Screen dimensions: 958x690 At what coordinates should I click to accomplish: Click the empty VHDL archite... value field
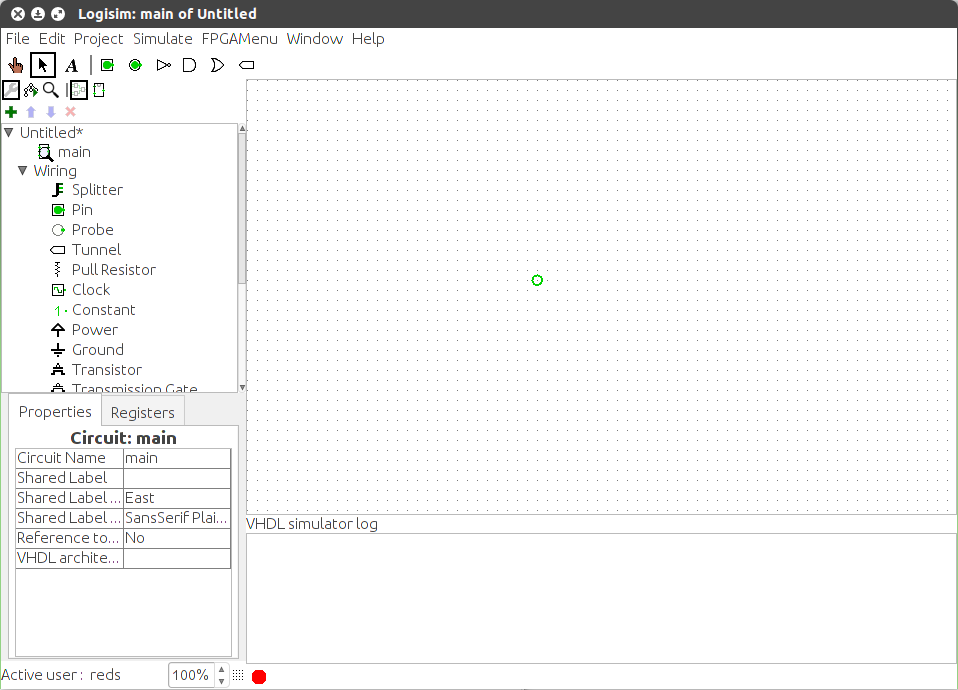(x=177, y=558)
